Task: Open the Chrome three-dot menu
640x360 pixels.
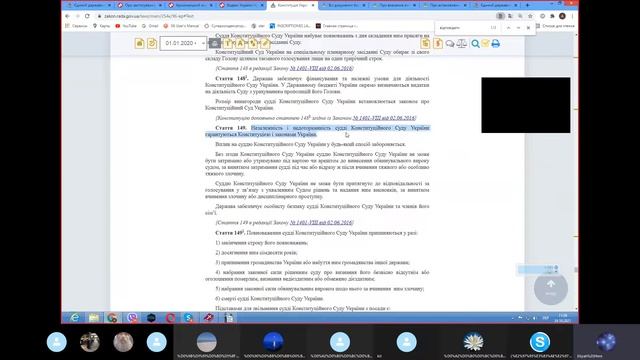Action: pyautogui.click(x=572, y=16)
